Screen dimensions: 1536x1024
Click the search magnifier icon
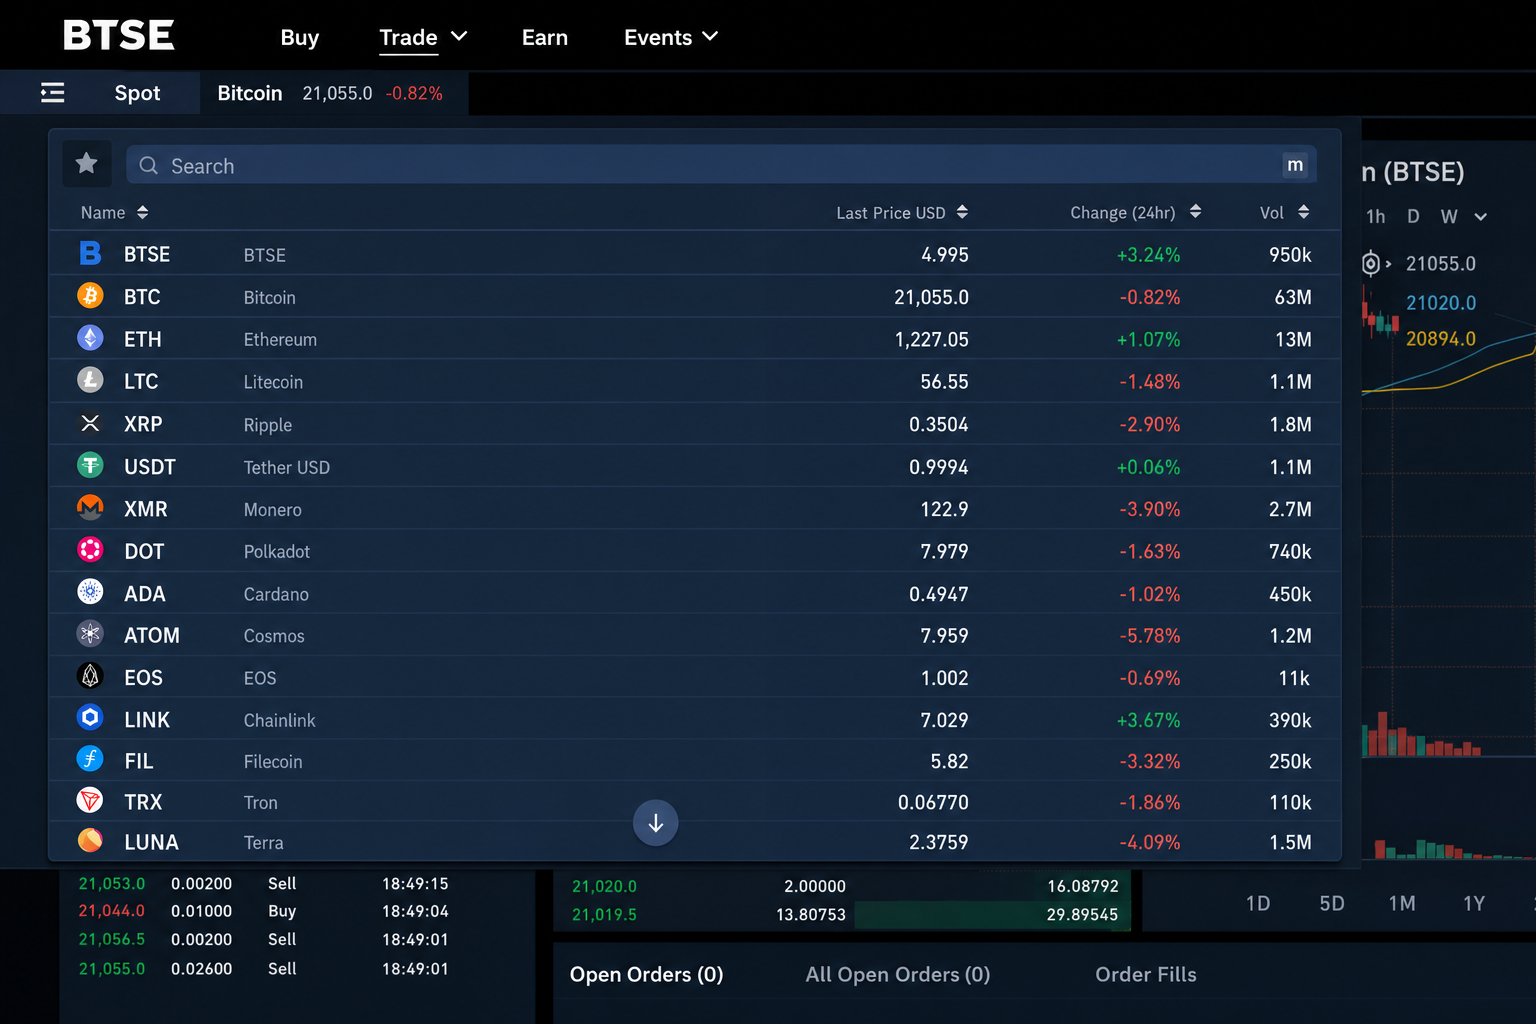149,166
